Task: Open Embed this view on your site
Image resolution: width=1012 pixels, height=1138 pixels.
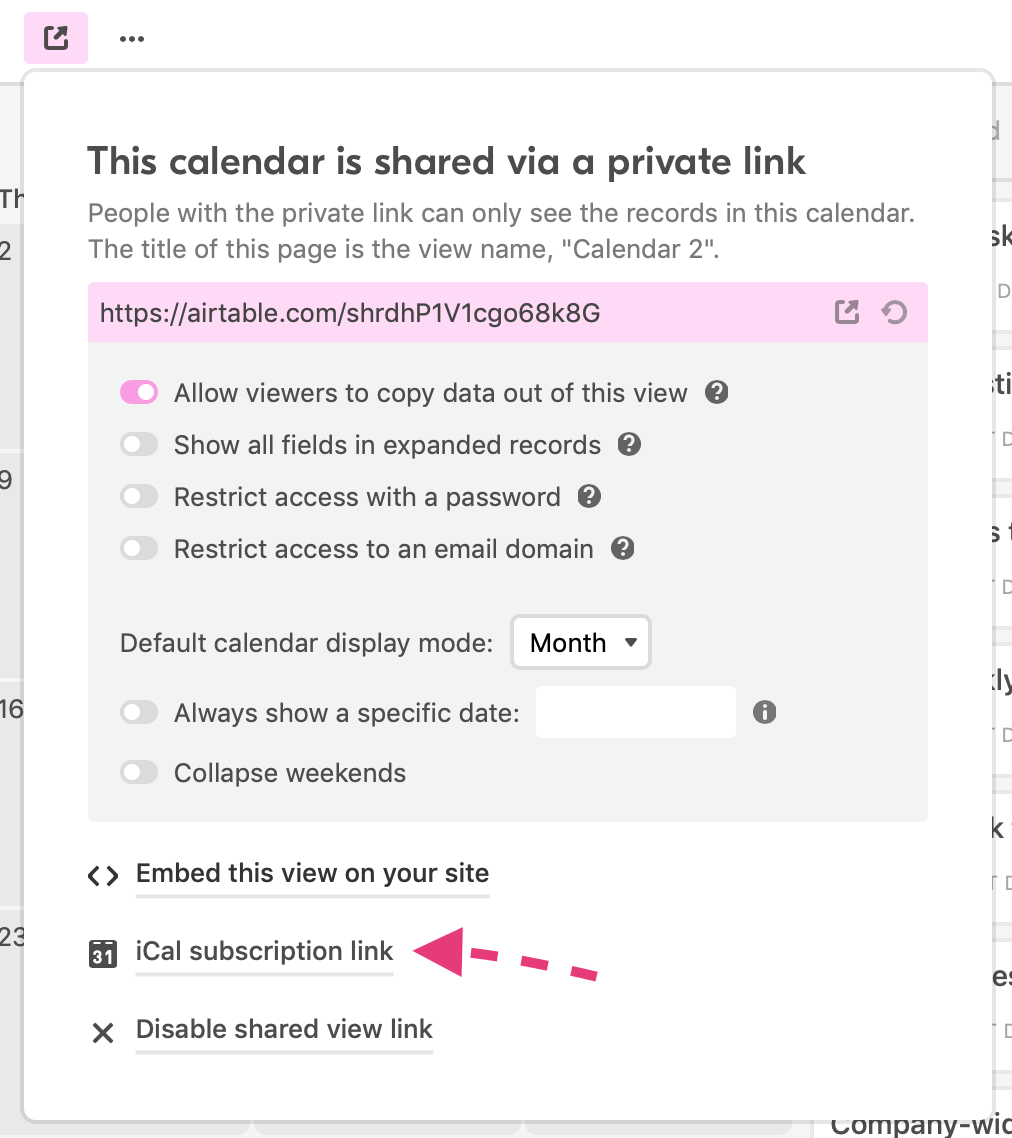Action: tap(312, 873)
